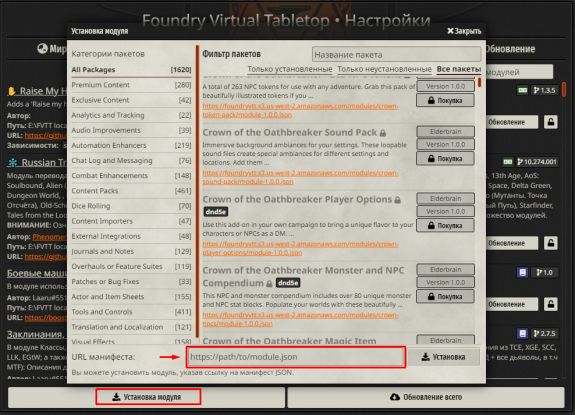This screenshot has width=575, height=415.
Task: Click the snowflake icon of Russian Translation module
Action: click(13, 162)
